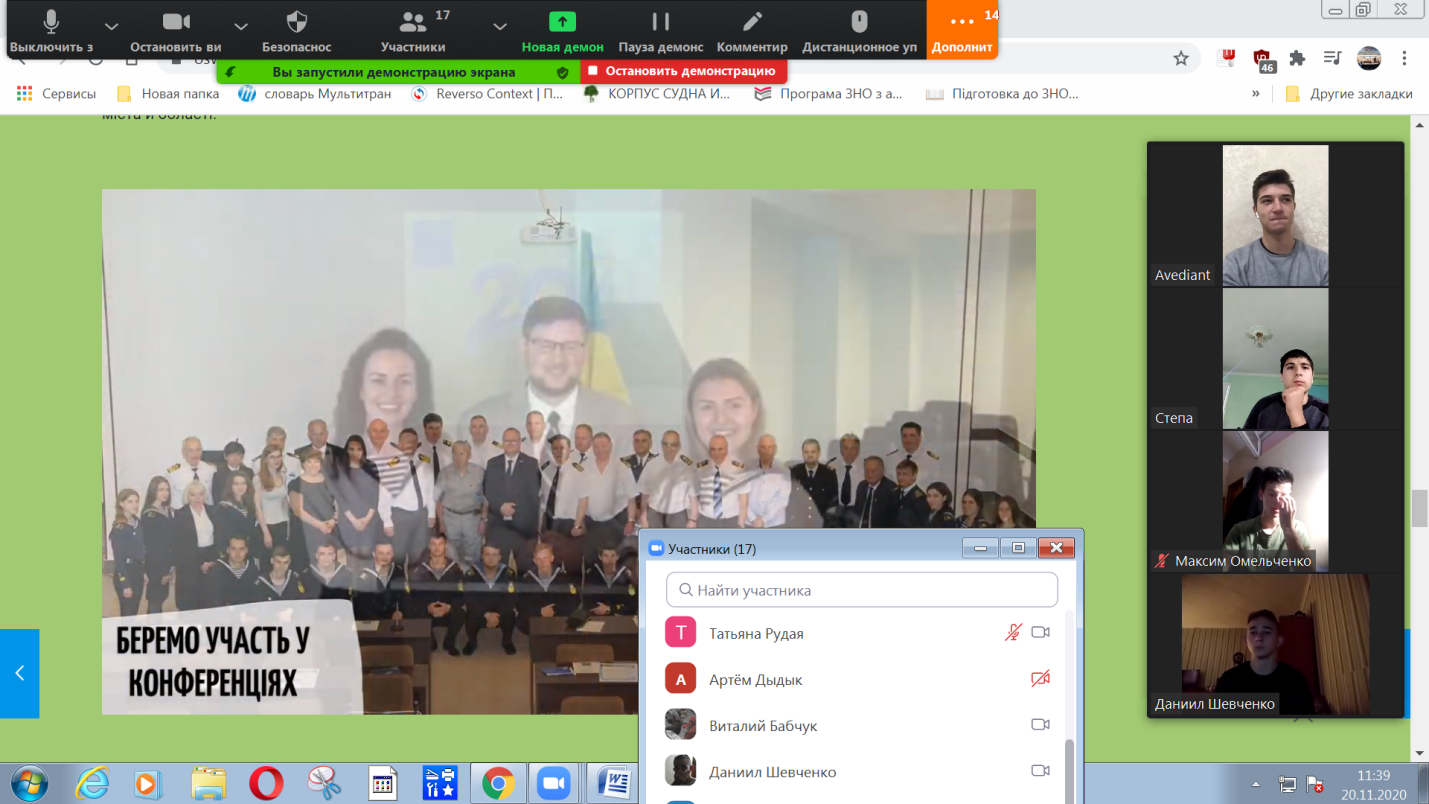1429x804 pixels.
Task: Expand the arrow next to Участники
Action: click(500, 26)
